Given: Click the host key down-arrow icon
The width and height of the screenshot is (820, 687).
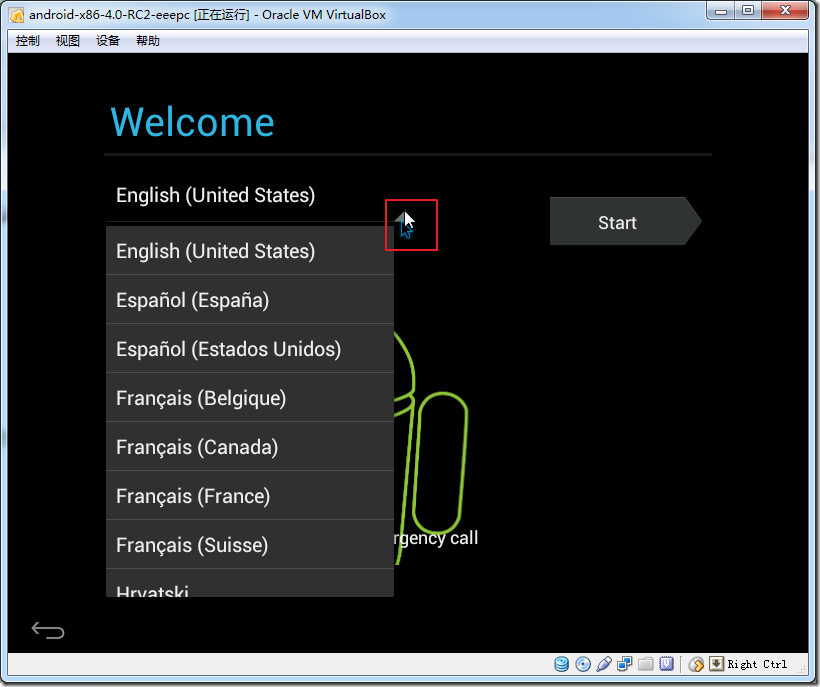Looking at the screenshot, I should pyautogui.click(x=716, y=664).
